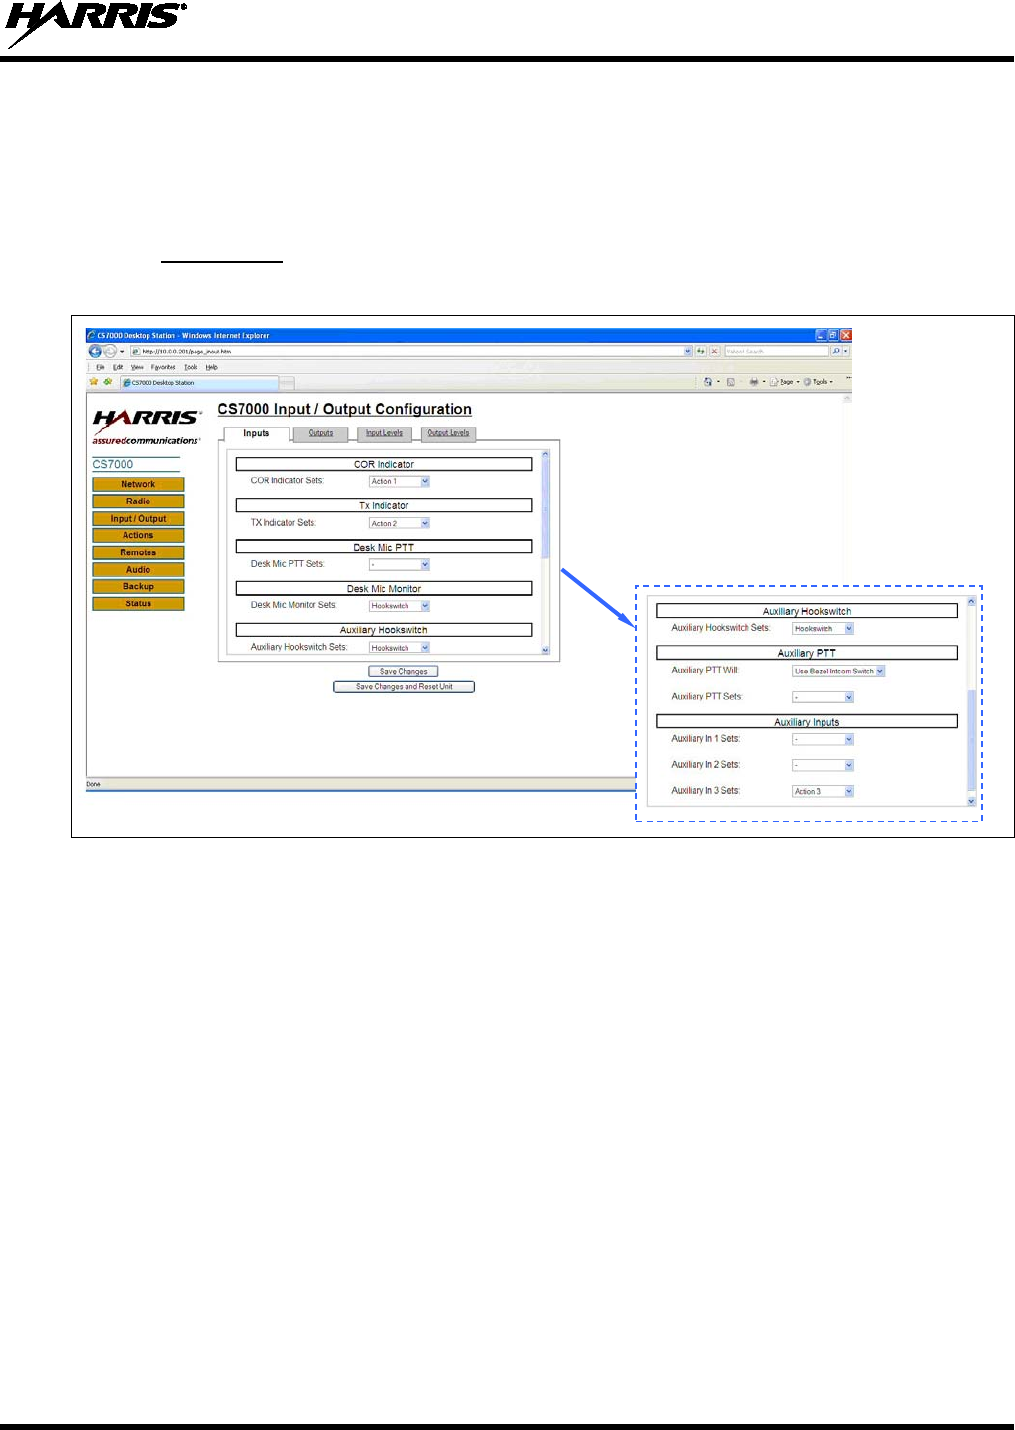1015x1430 pixels.
Task: Click the CS7000 heading in sidebar
Action: 113,464
